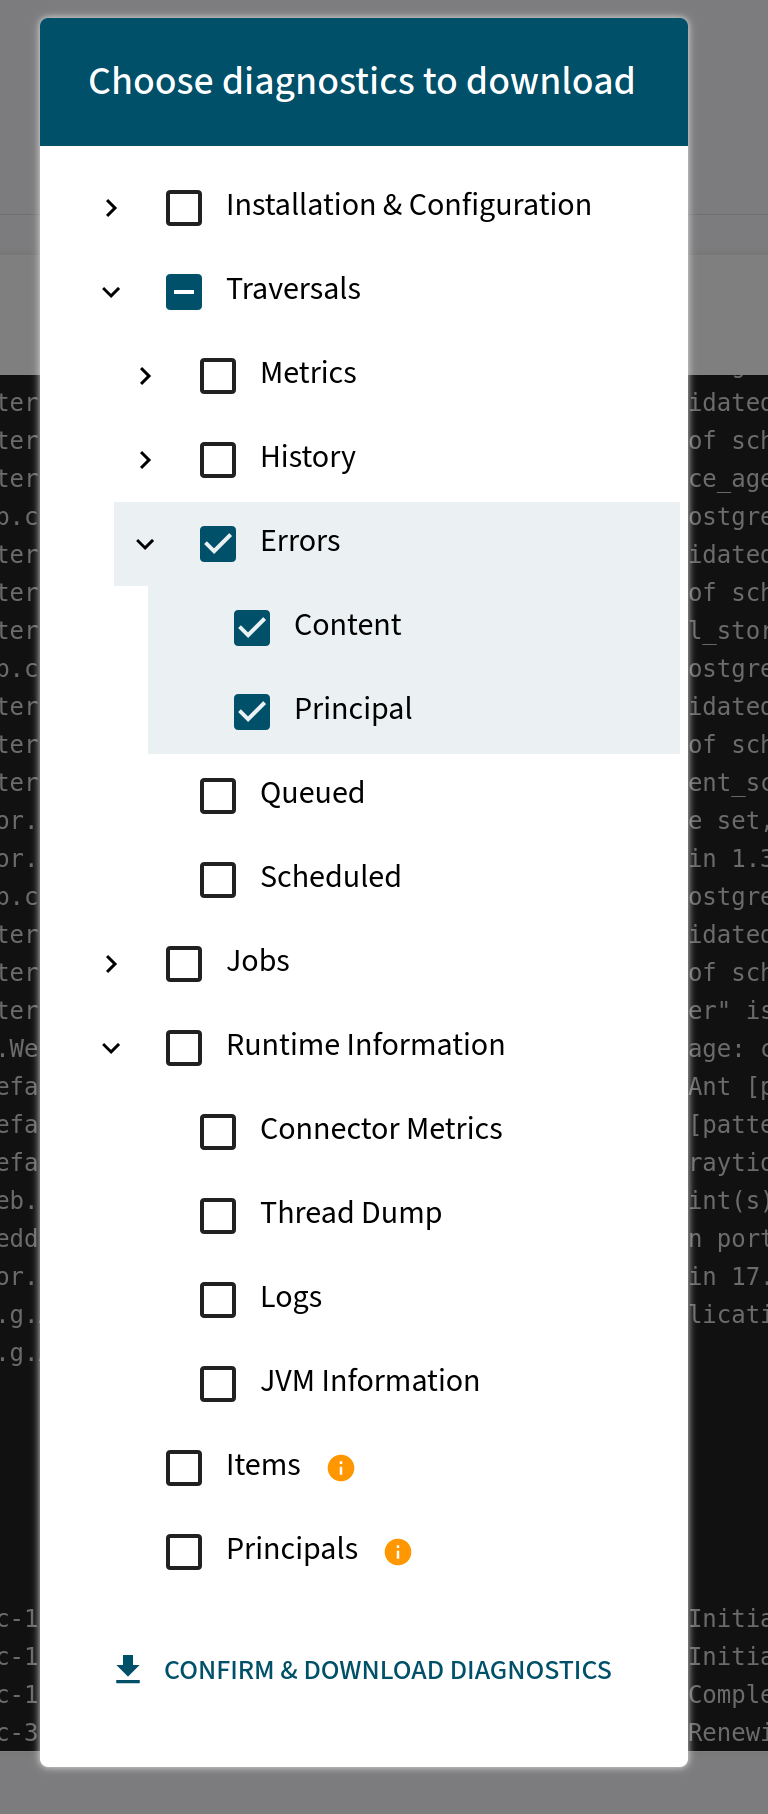Uncheck the Errors checkbox

point(217,544)
